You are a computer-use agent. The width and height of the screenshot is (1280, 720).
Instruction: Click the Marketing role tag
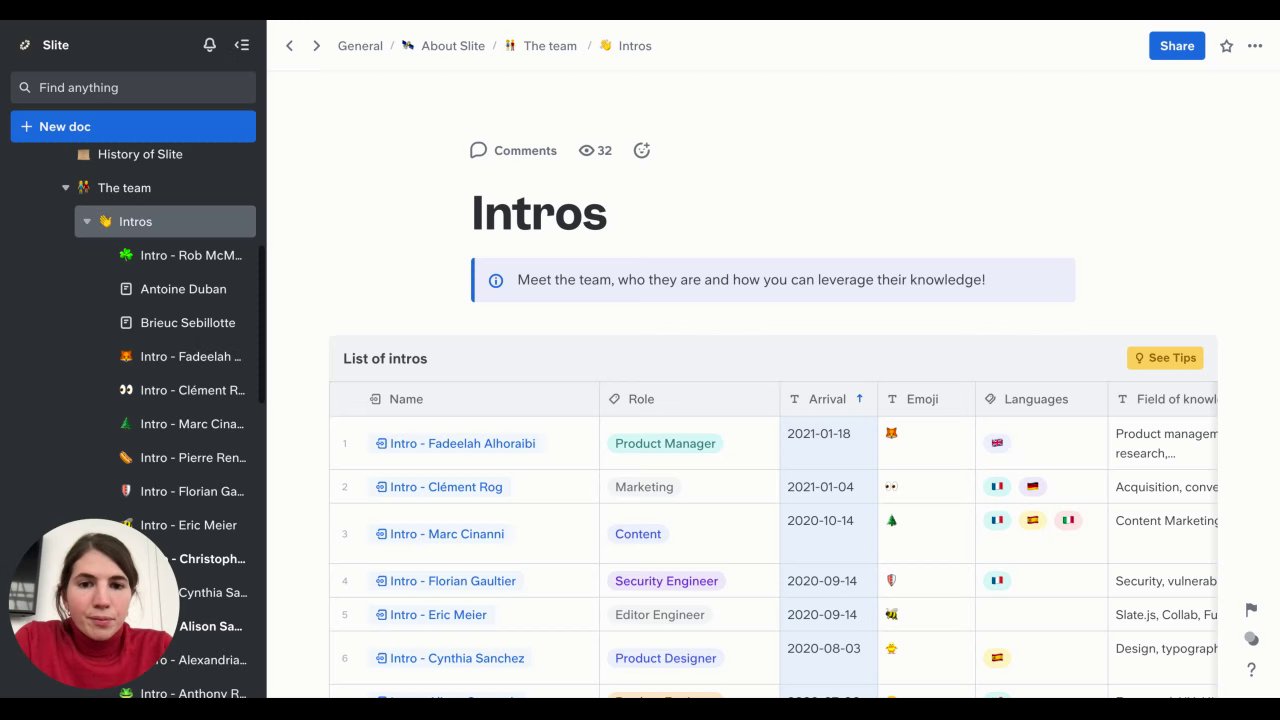tap(644, 487)
